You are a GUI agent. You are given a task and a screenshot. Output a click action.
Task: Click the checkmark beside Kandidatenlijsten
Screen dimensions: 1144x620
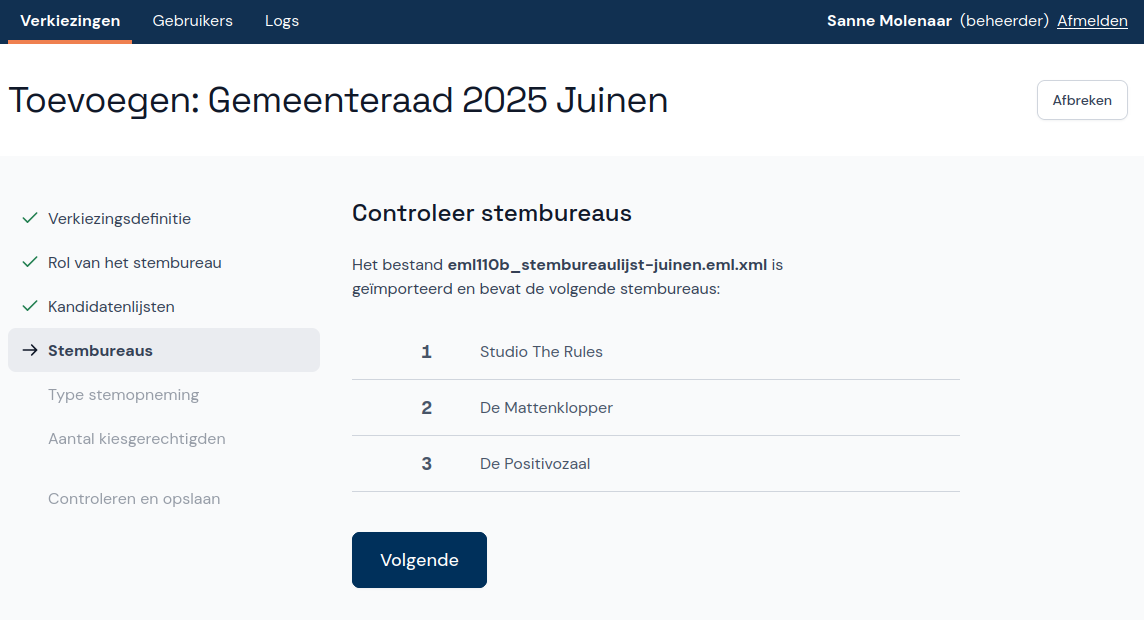click(29, 306)
